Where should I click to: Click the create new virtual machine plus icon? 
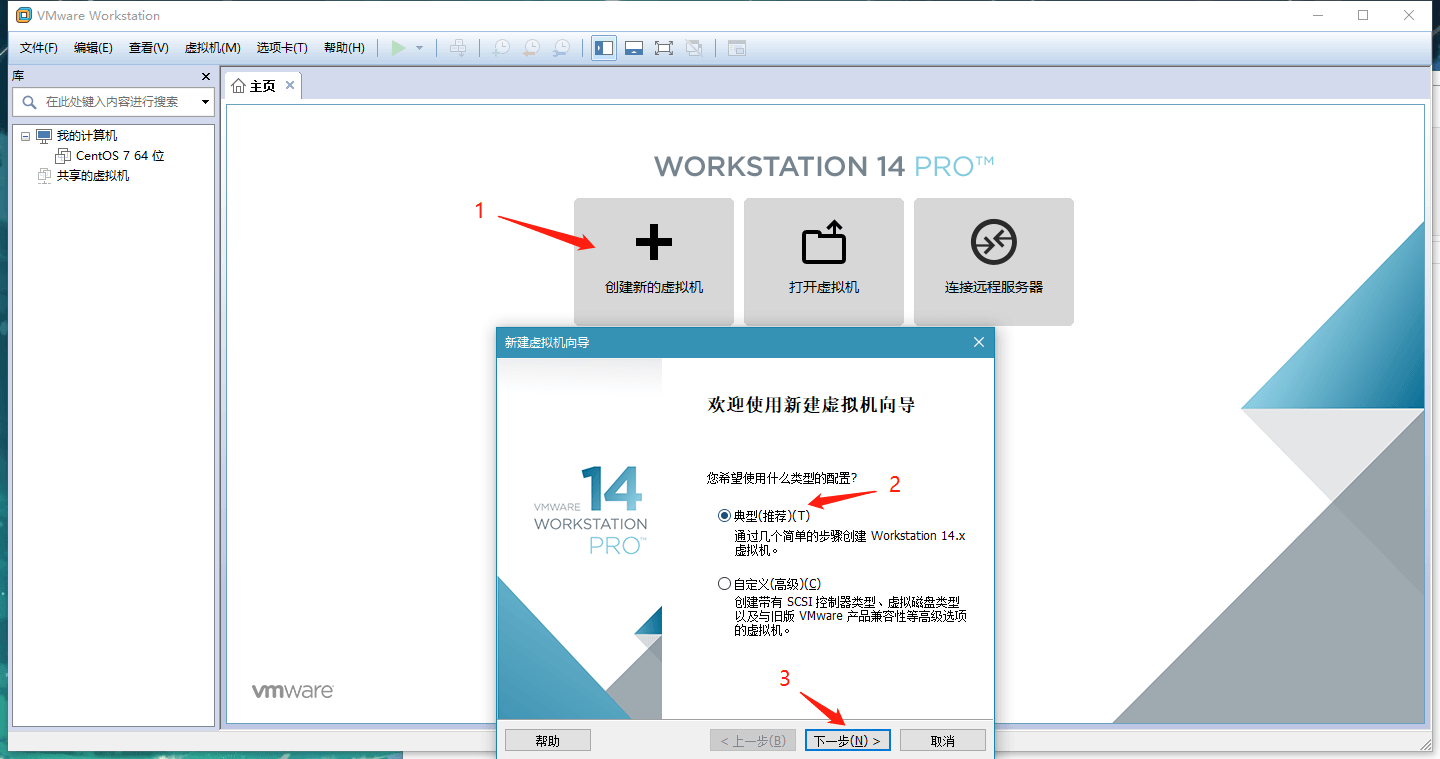click(654, 242)
